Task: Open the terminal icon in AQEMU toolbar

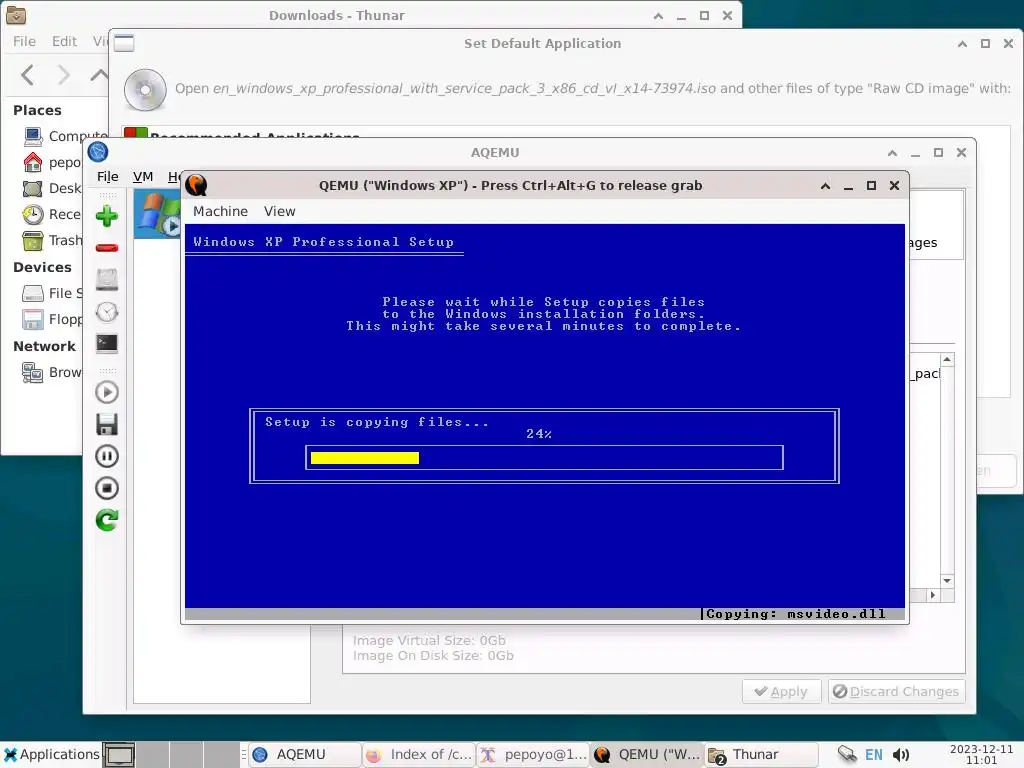Action: pyautogui.click(x=106, y=343)
